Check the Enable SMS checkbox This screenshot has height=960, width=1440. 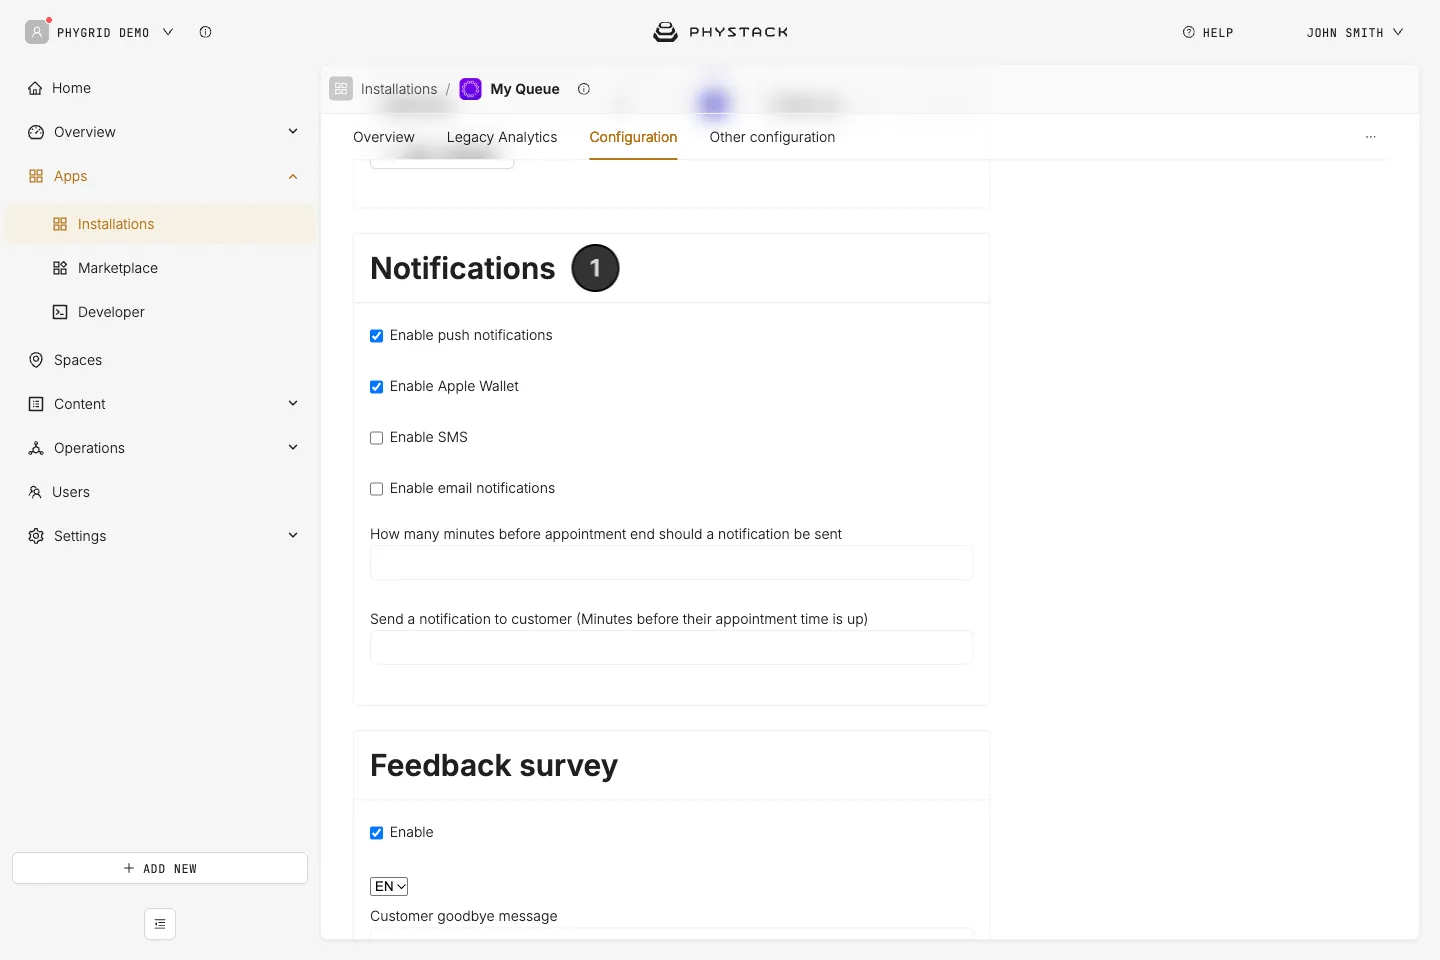click(x=377, y=438)
